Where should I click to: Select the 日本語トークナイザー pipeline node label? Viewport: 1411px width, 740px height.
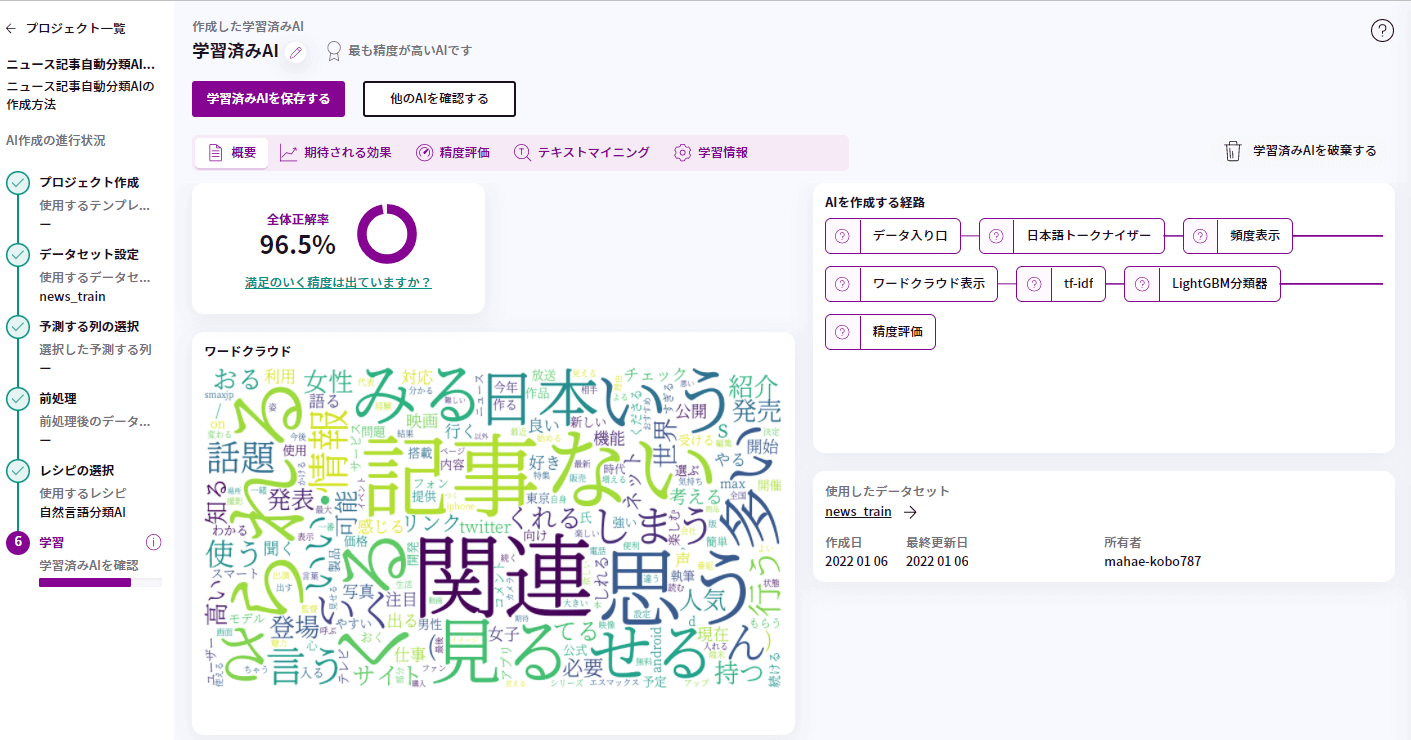click(x=1089, y=237)
